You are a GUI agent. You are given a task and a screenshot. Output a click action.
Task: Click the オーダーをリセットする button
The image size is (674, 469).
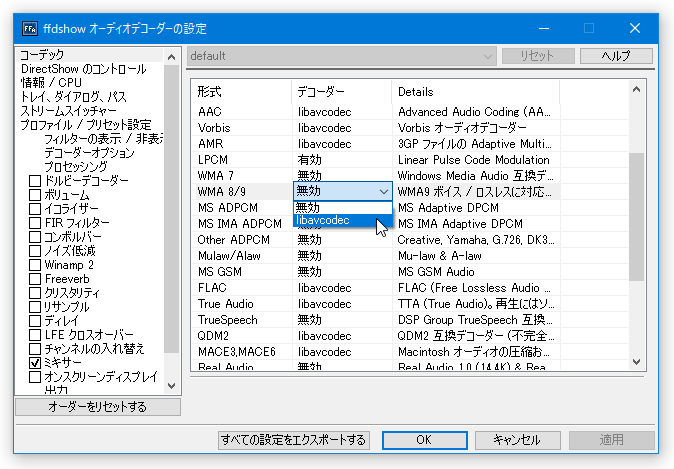click(98, 407)
